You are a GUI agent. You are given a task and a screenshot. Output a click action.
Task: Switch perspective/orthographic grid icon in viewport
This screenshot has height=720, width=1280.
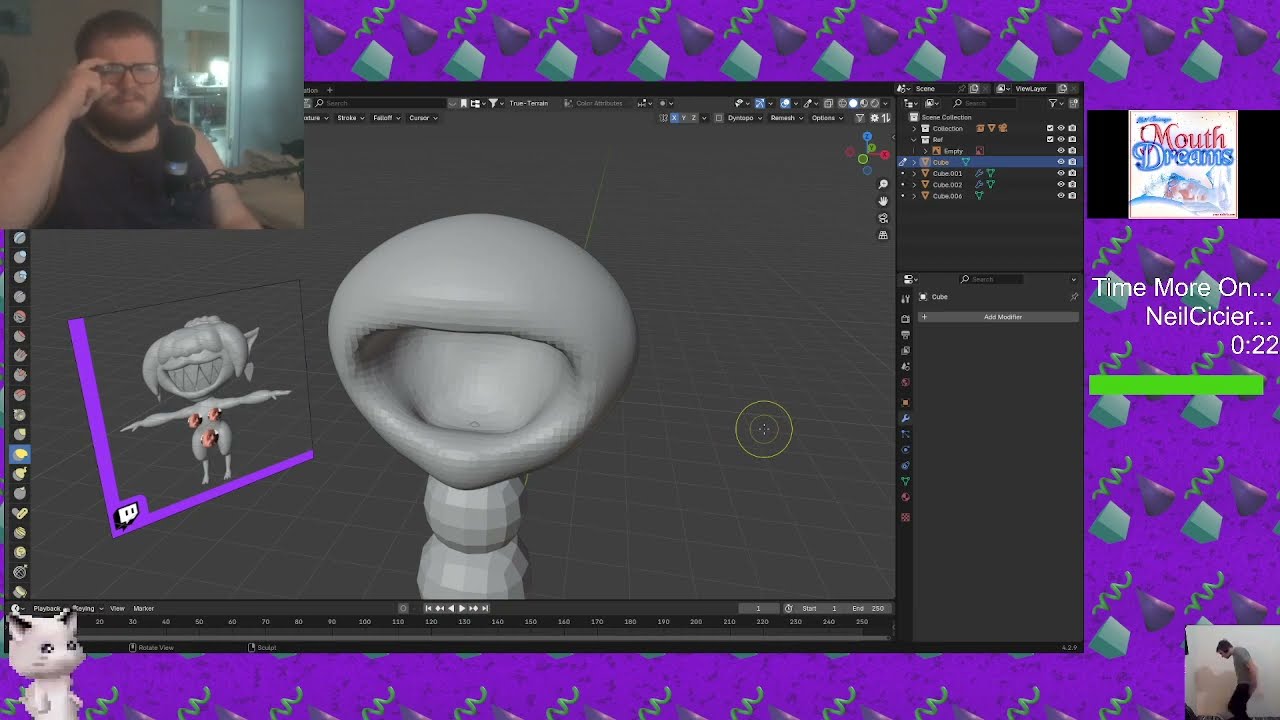(883, 235)
